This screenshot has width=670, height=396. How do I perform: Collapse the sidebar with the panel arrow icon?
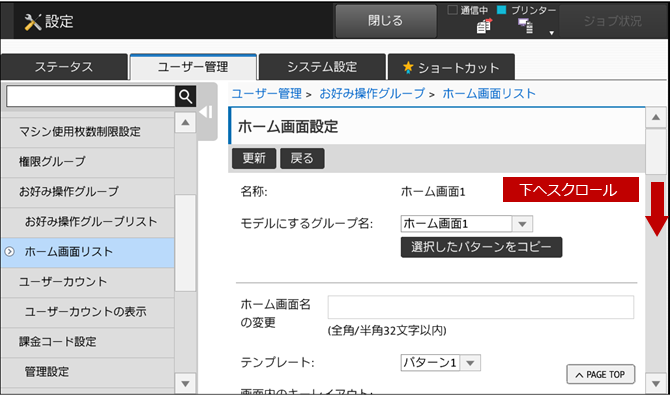[206, 112]
